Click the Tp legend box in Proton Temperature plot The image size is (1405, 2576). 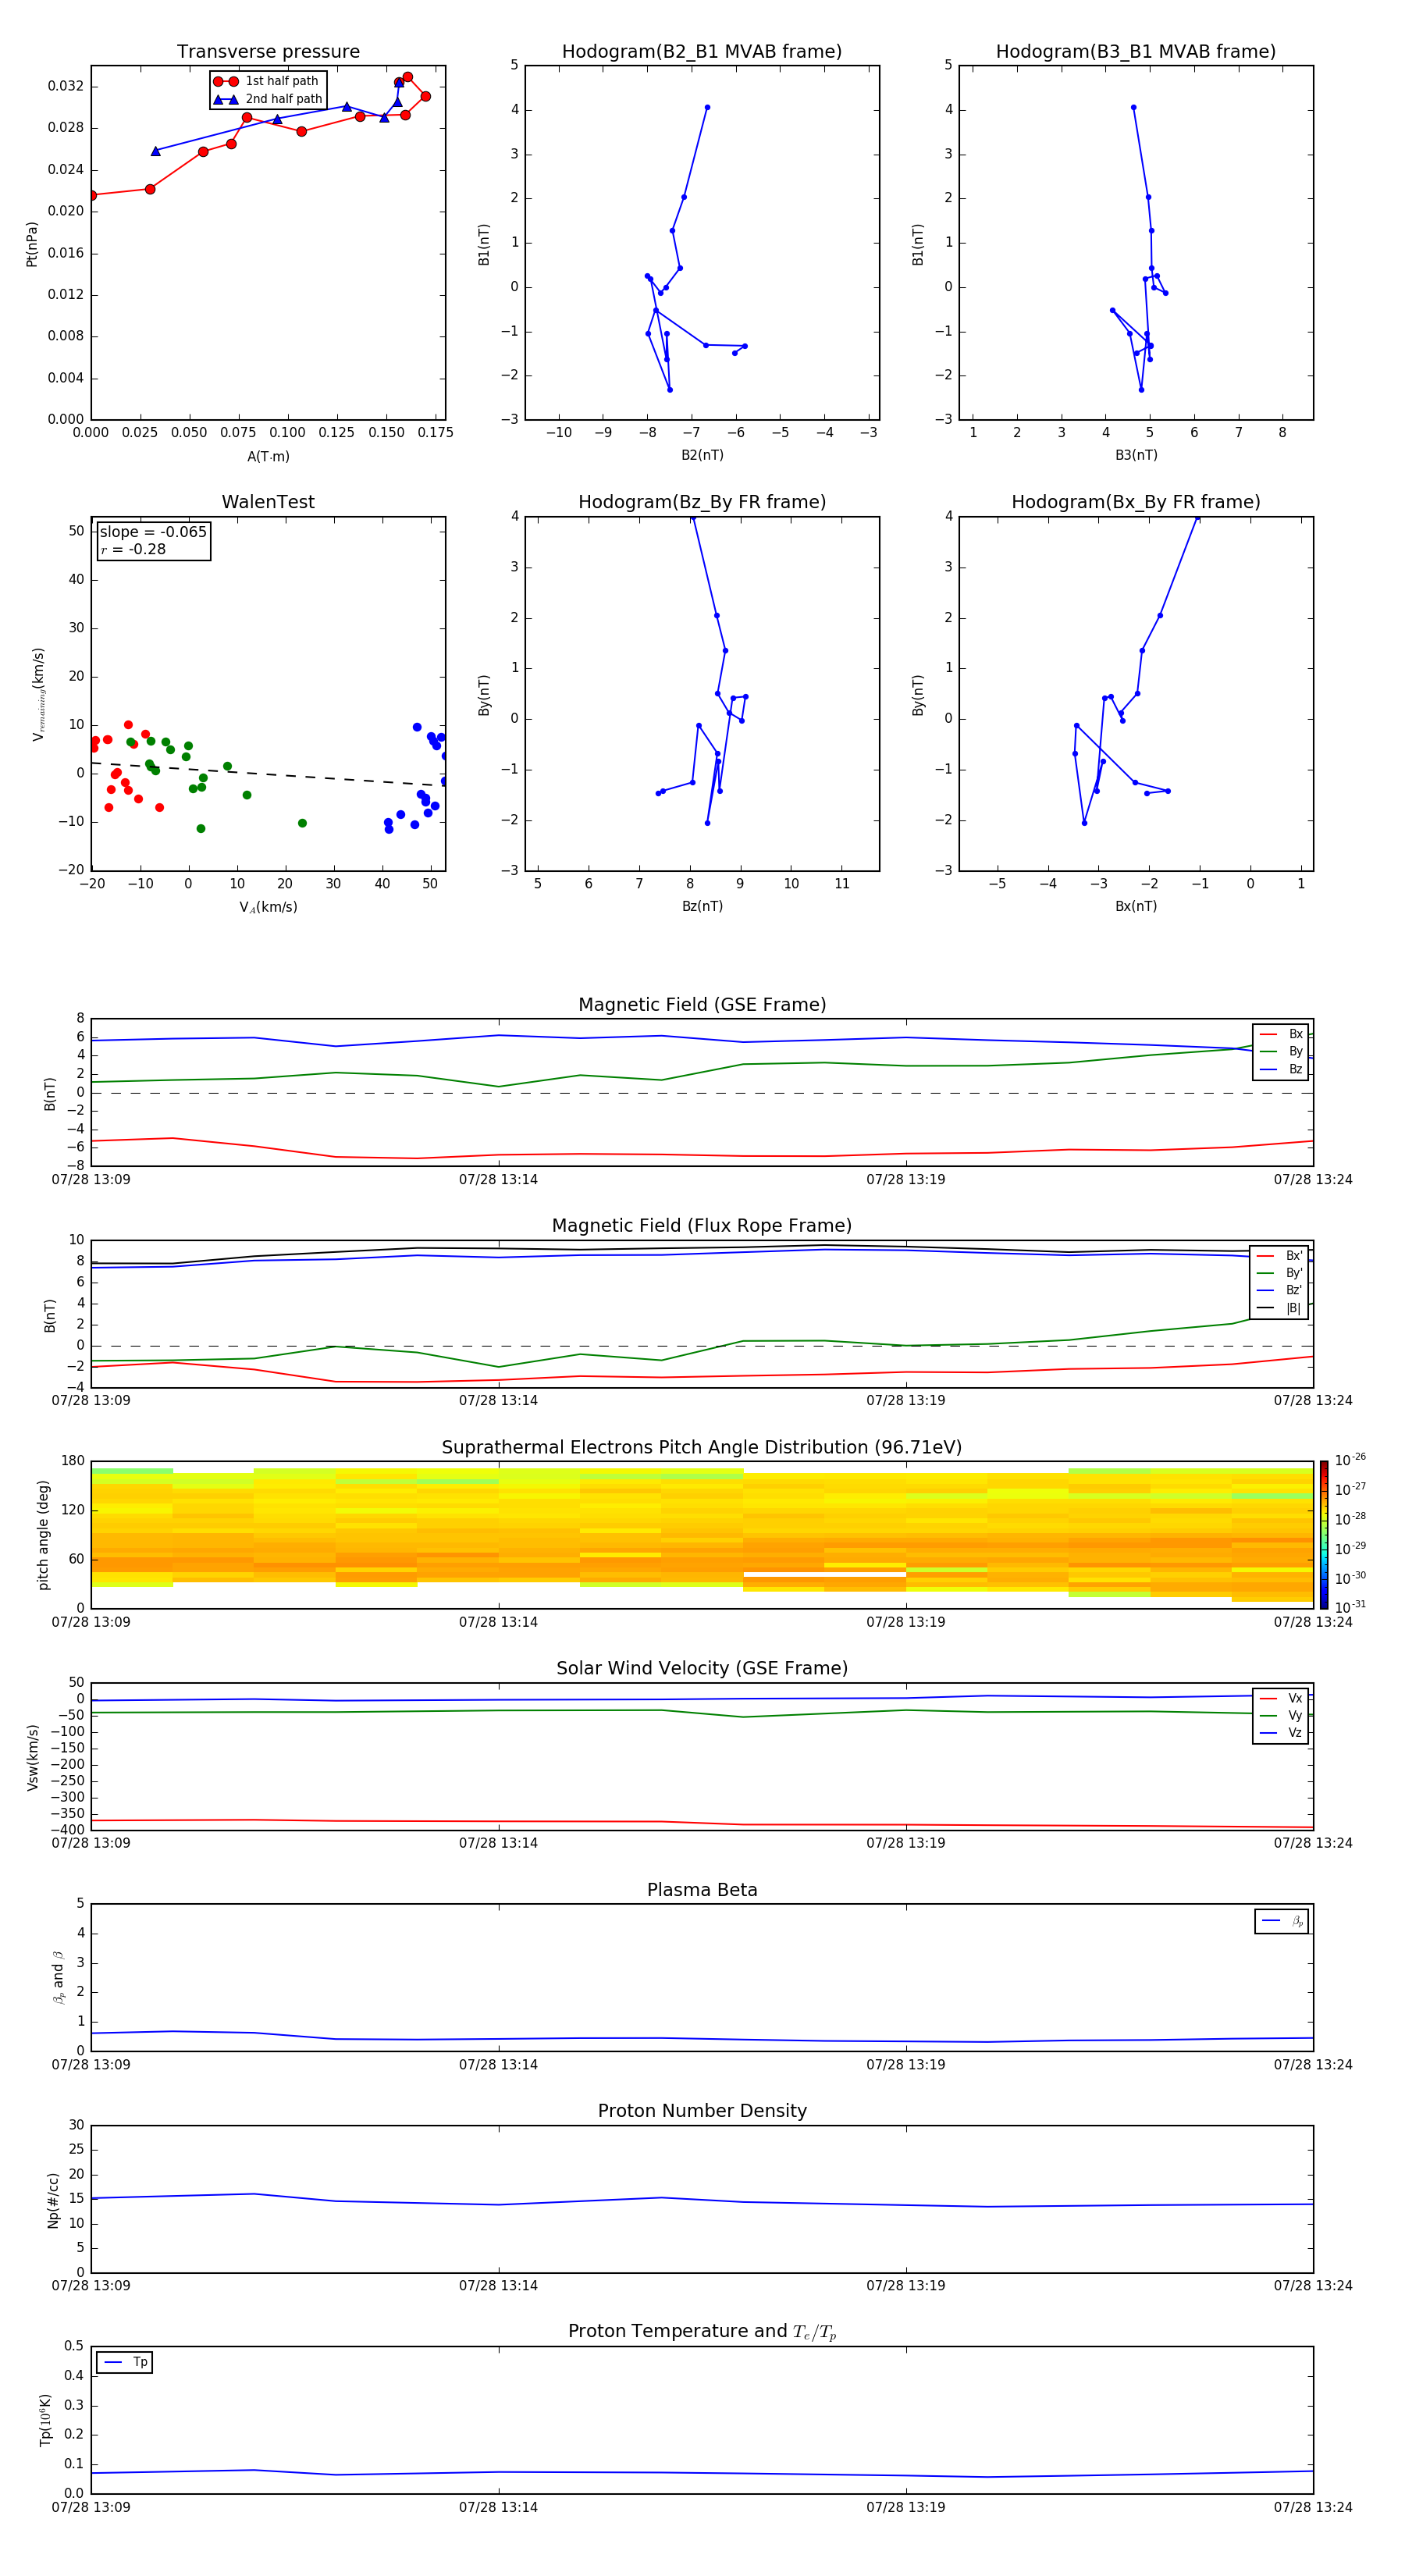(x=125, y=2362)
